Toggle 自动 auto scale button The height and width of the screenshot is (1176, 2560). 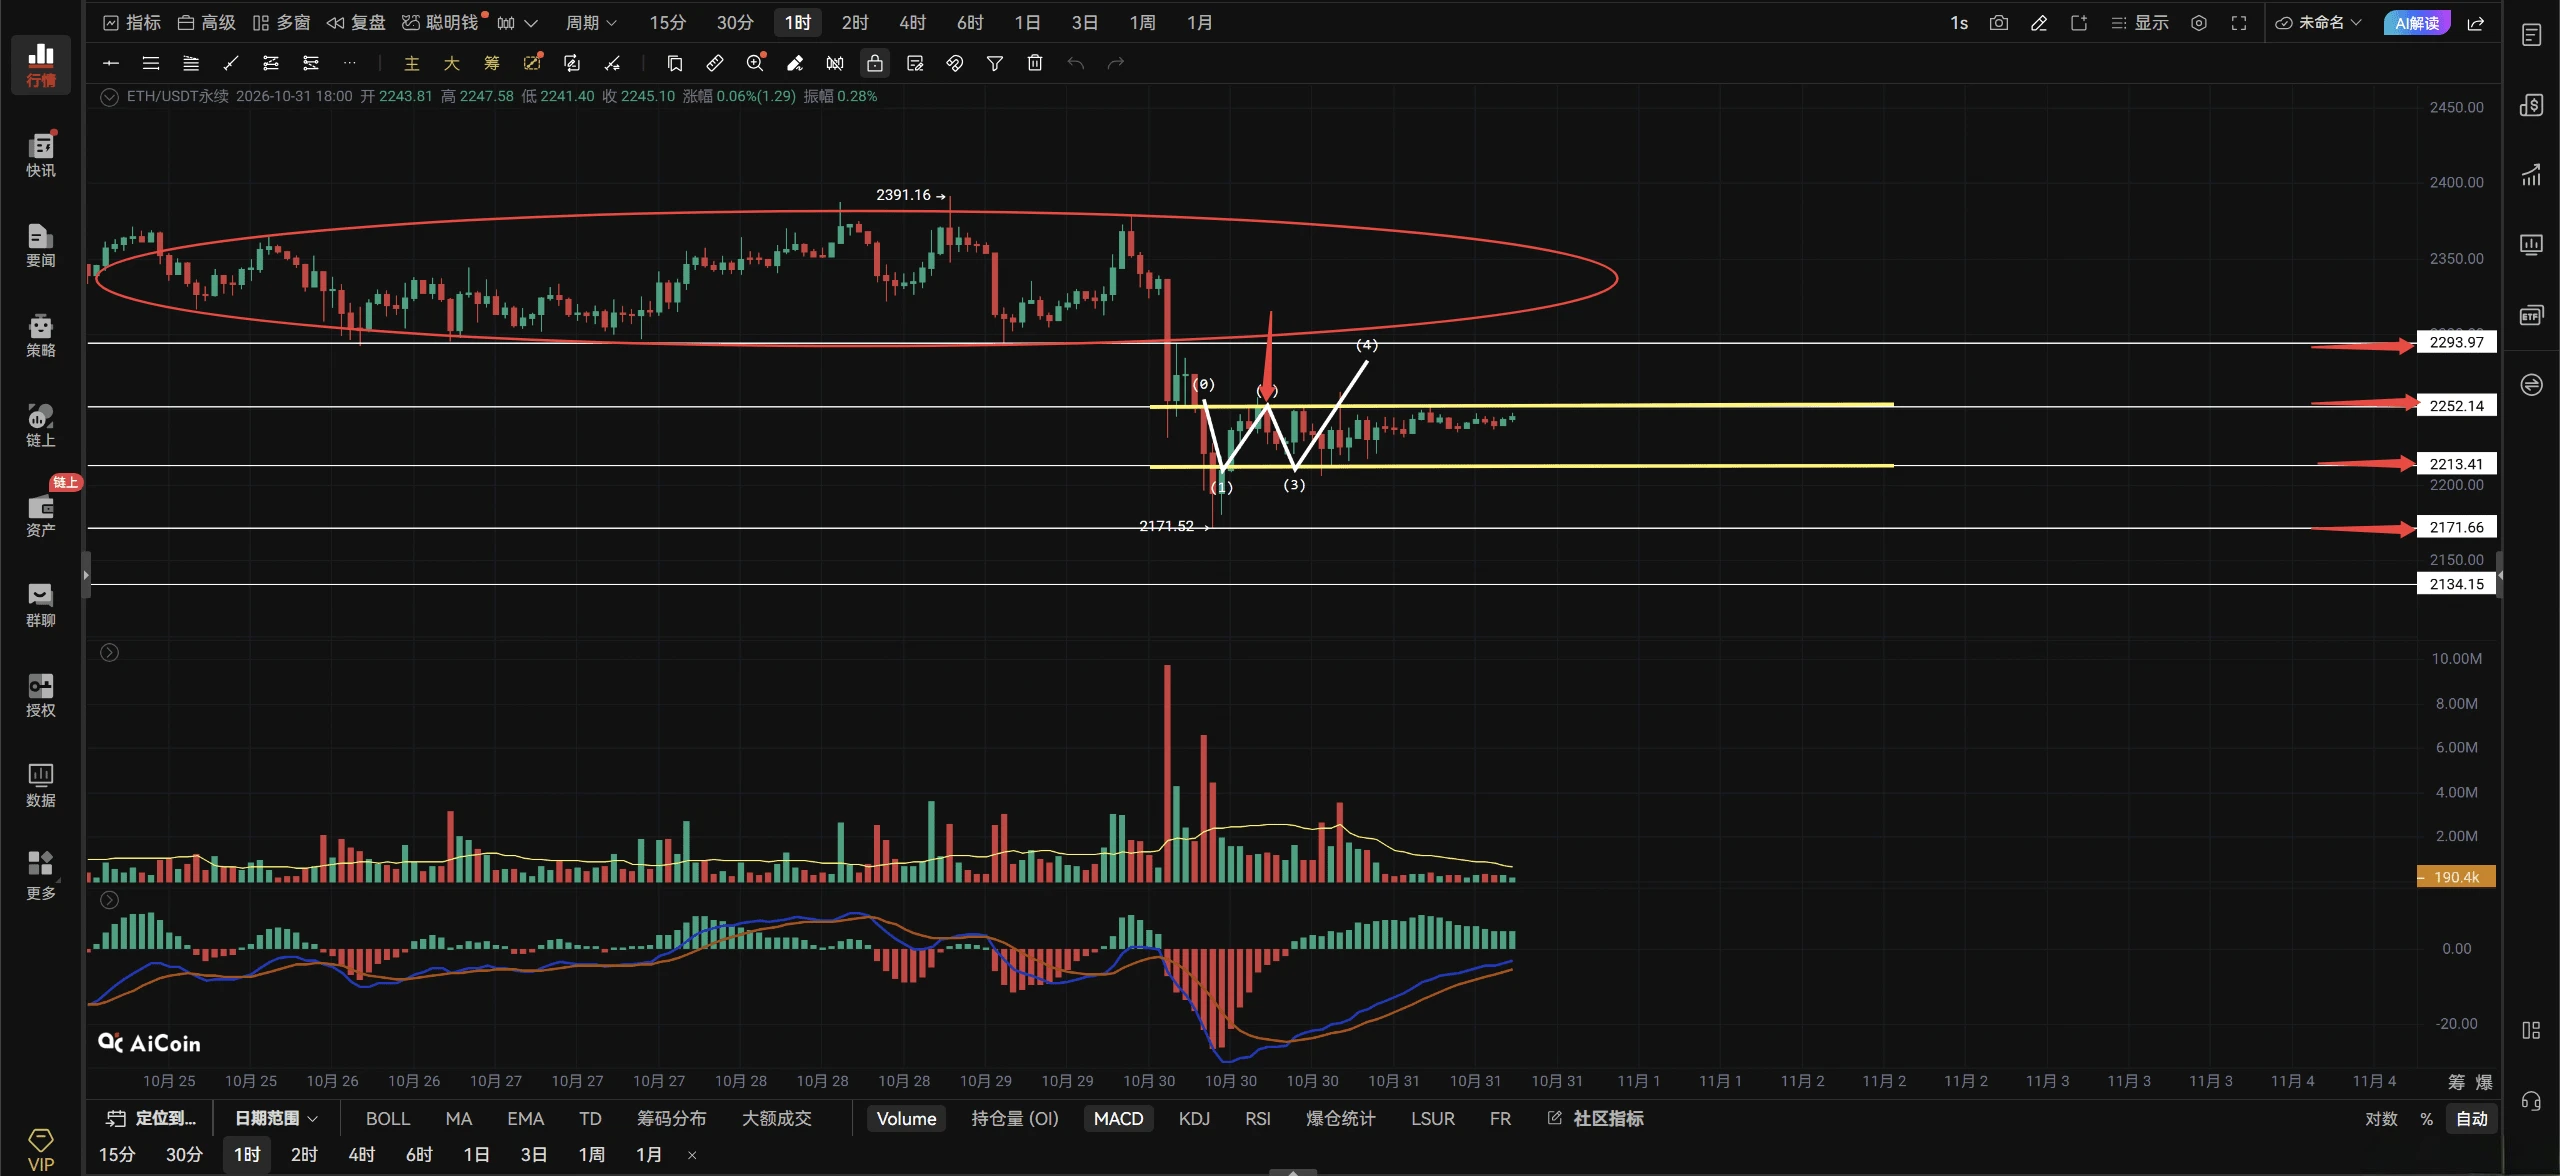coord(2471,1118)
